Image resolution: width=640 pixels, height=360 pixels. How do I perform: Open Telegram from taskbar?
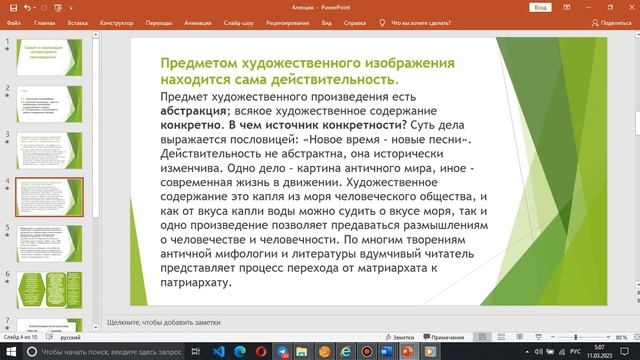[282, 351]
